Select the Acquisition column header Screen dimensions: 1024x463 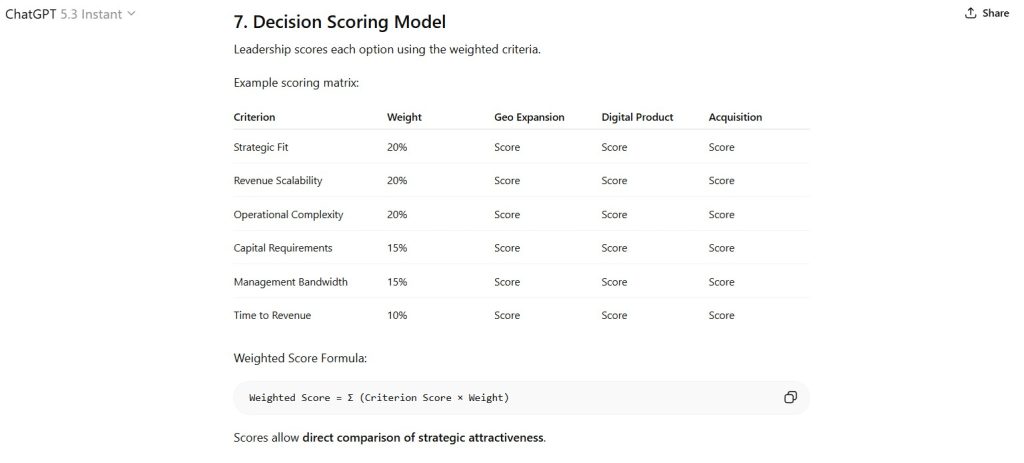735,117
